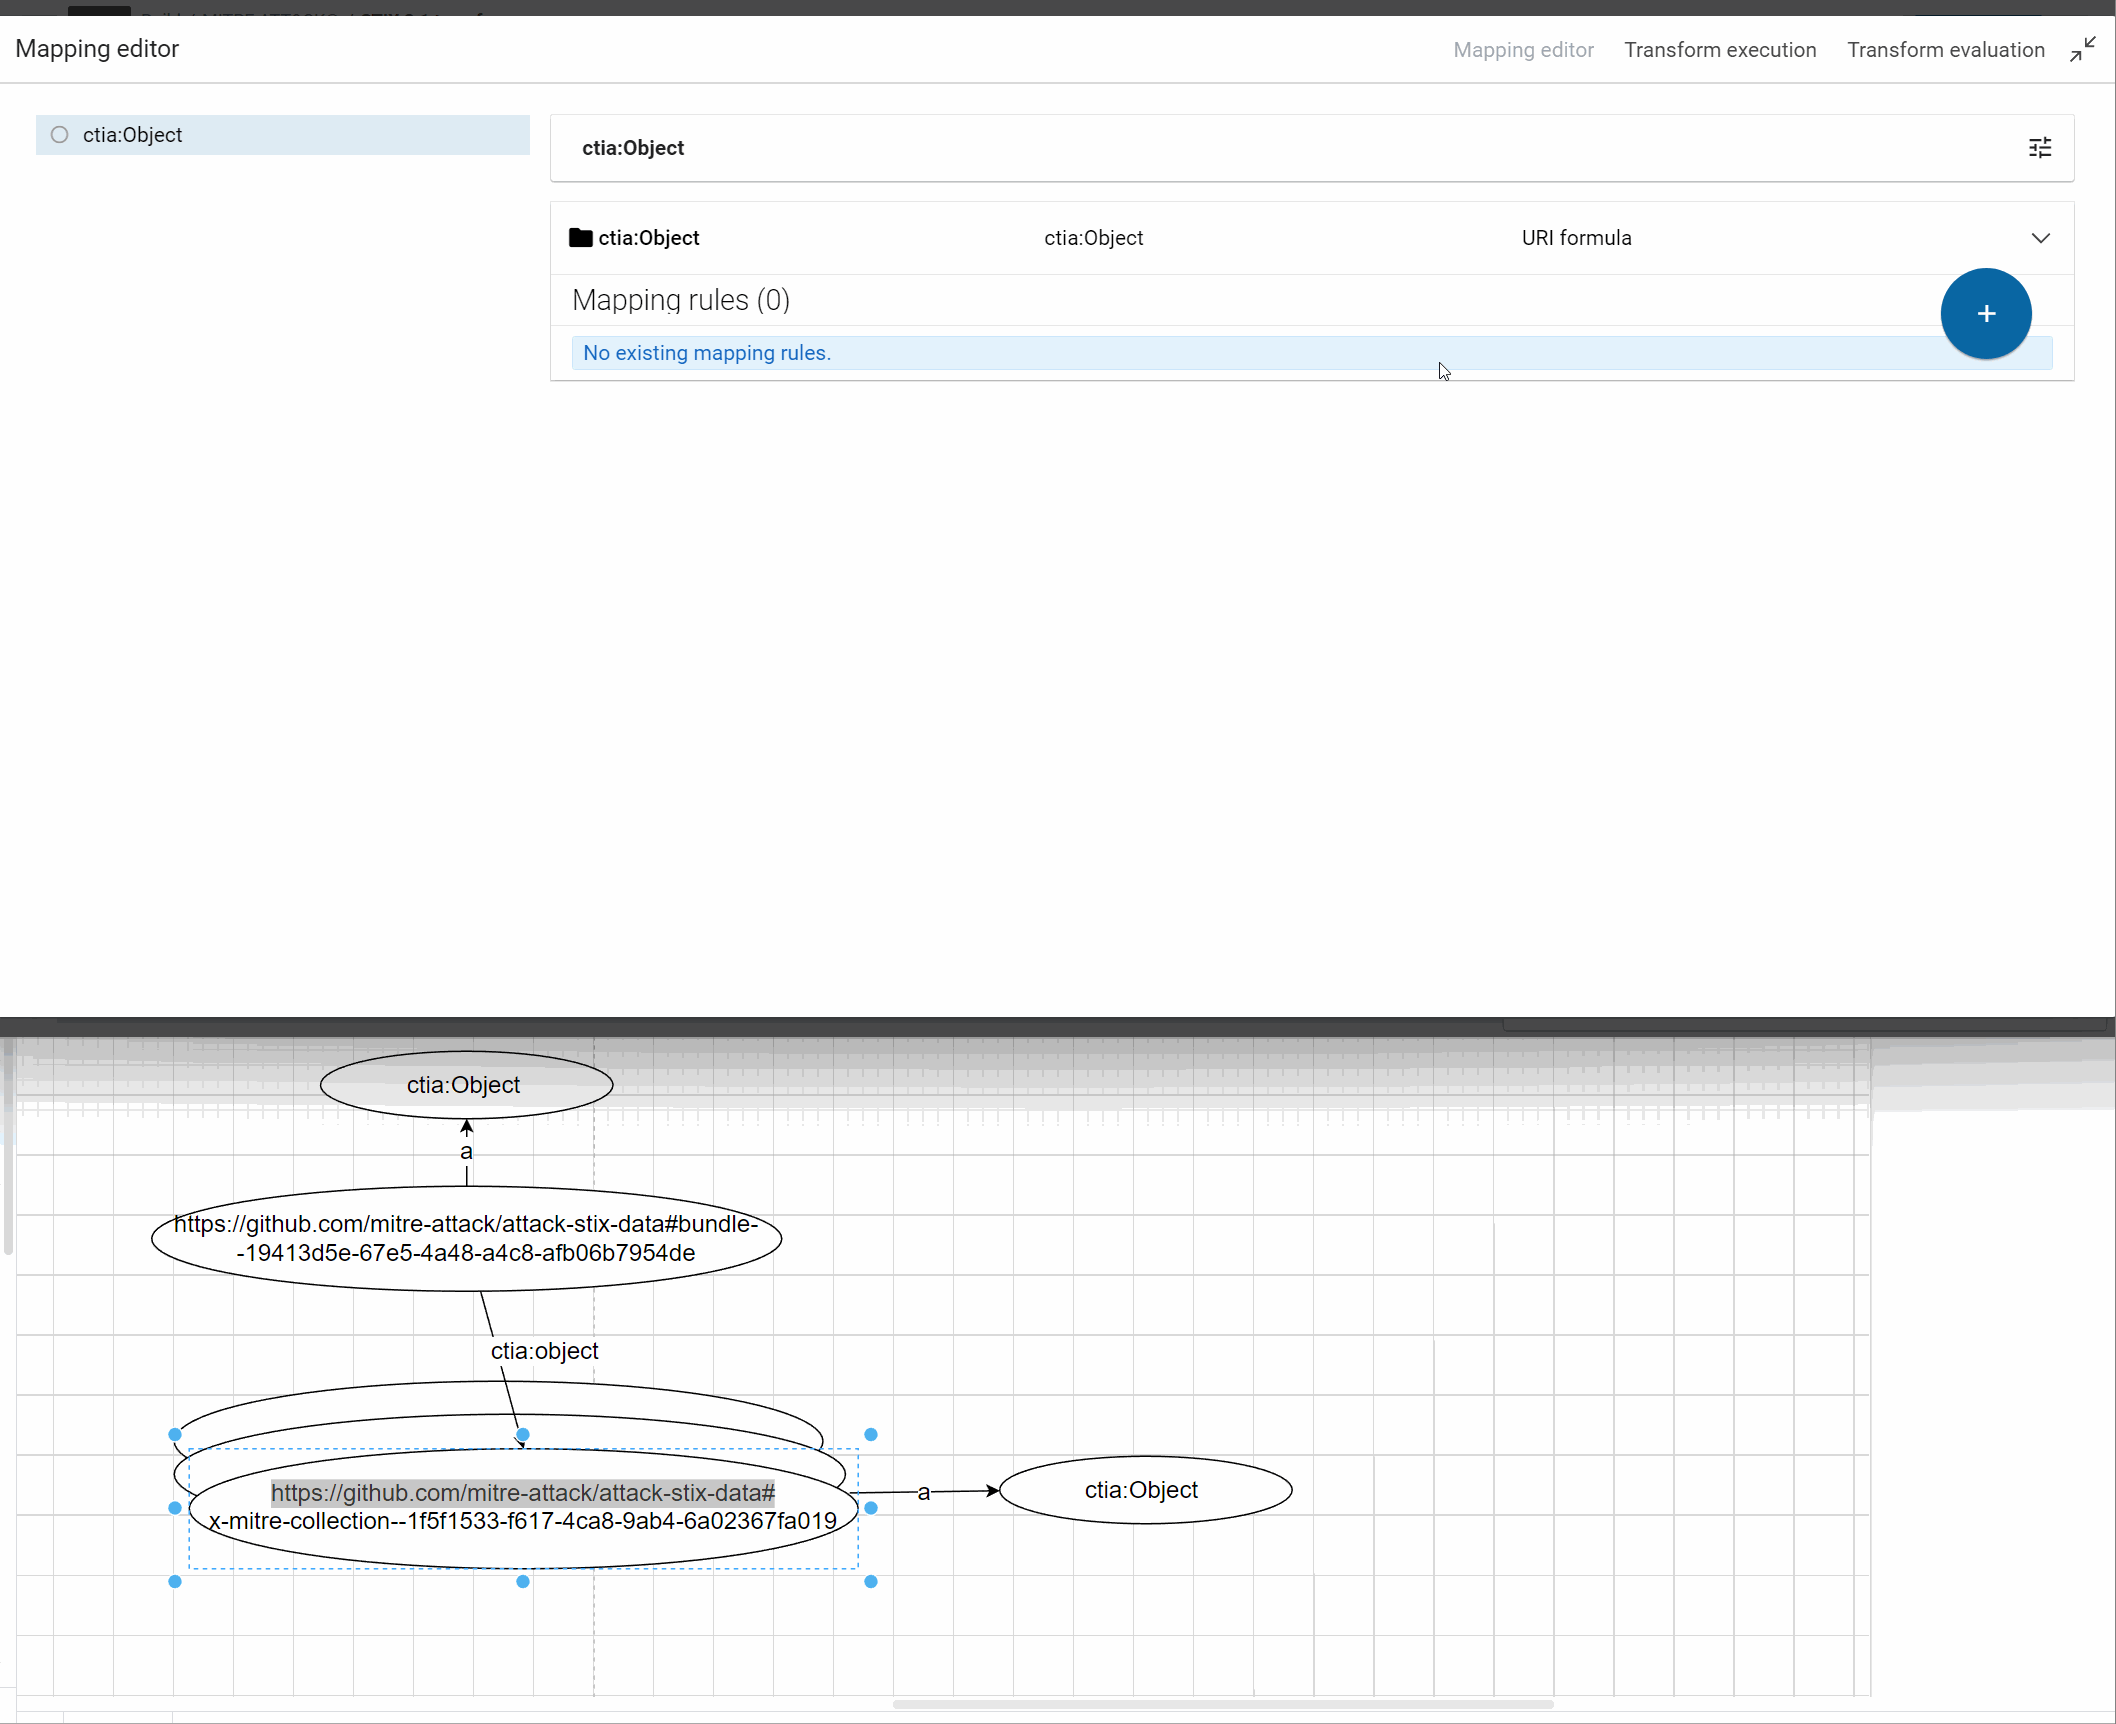Select the ctia:Object radio circle in sidebar
This screenshot has width=2116, height=1724.
click(x=60, y=135)
